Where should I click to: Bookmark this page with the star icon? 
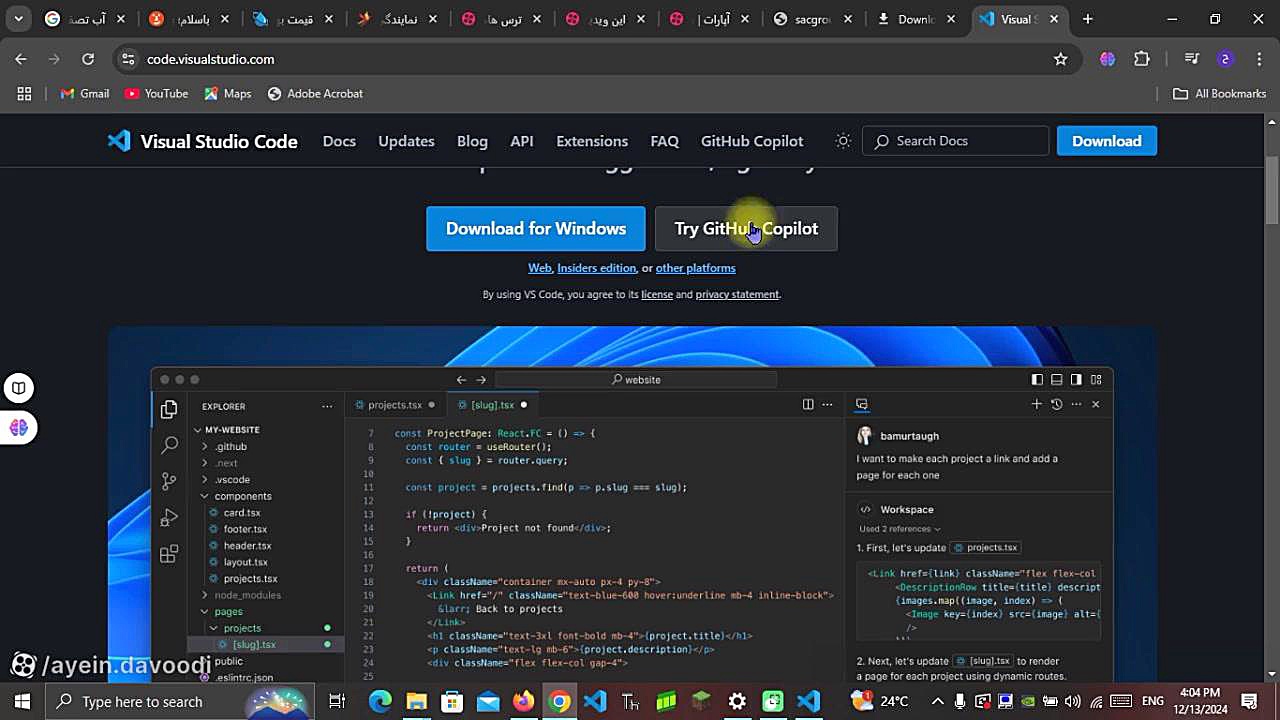pos(1060,59)
